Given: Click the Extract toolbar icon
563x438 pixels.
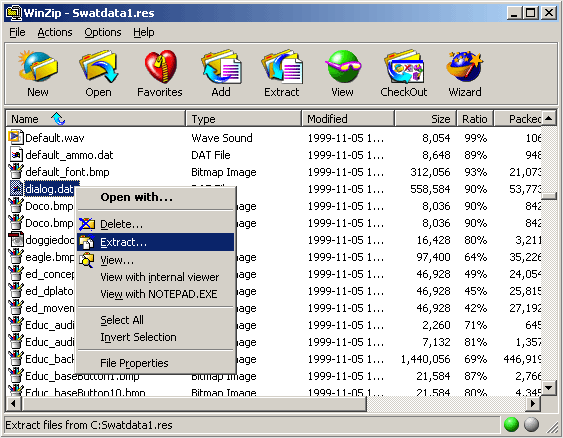Looking at the screenshot, I should (x=282, y=67).
